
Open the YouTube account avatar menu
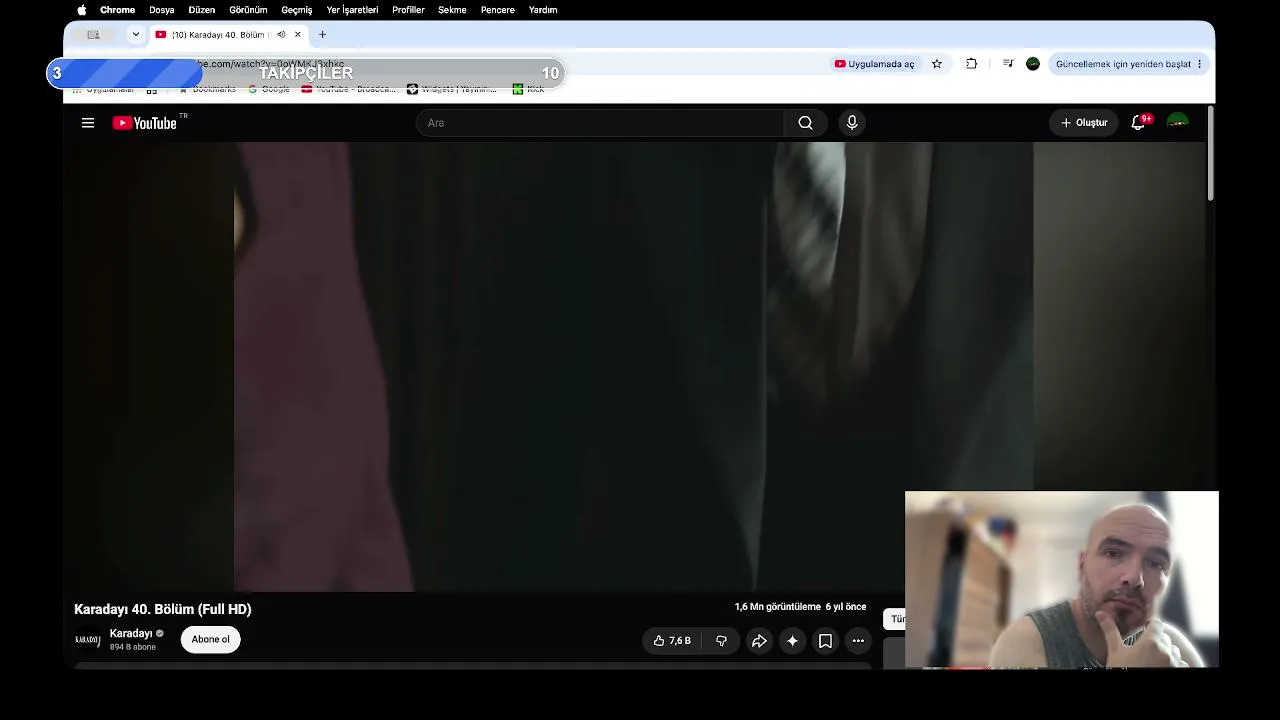coord(1178,123)
